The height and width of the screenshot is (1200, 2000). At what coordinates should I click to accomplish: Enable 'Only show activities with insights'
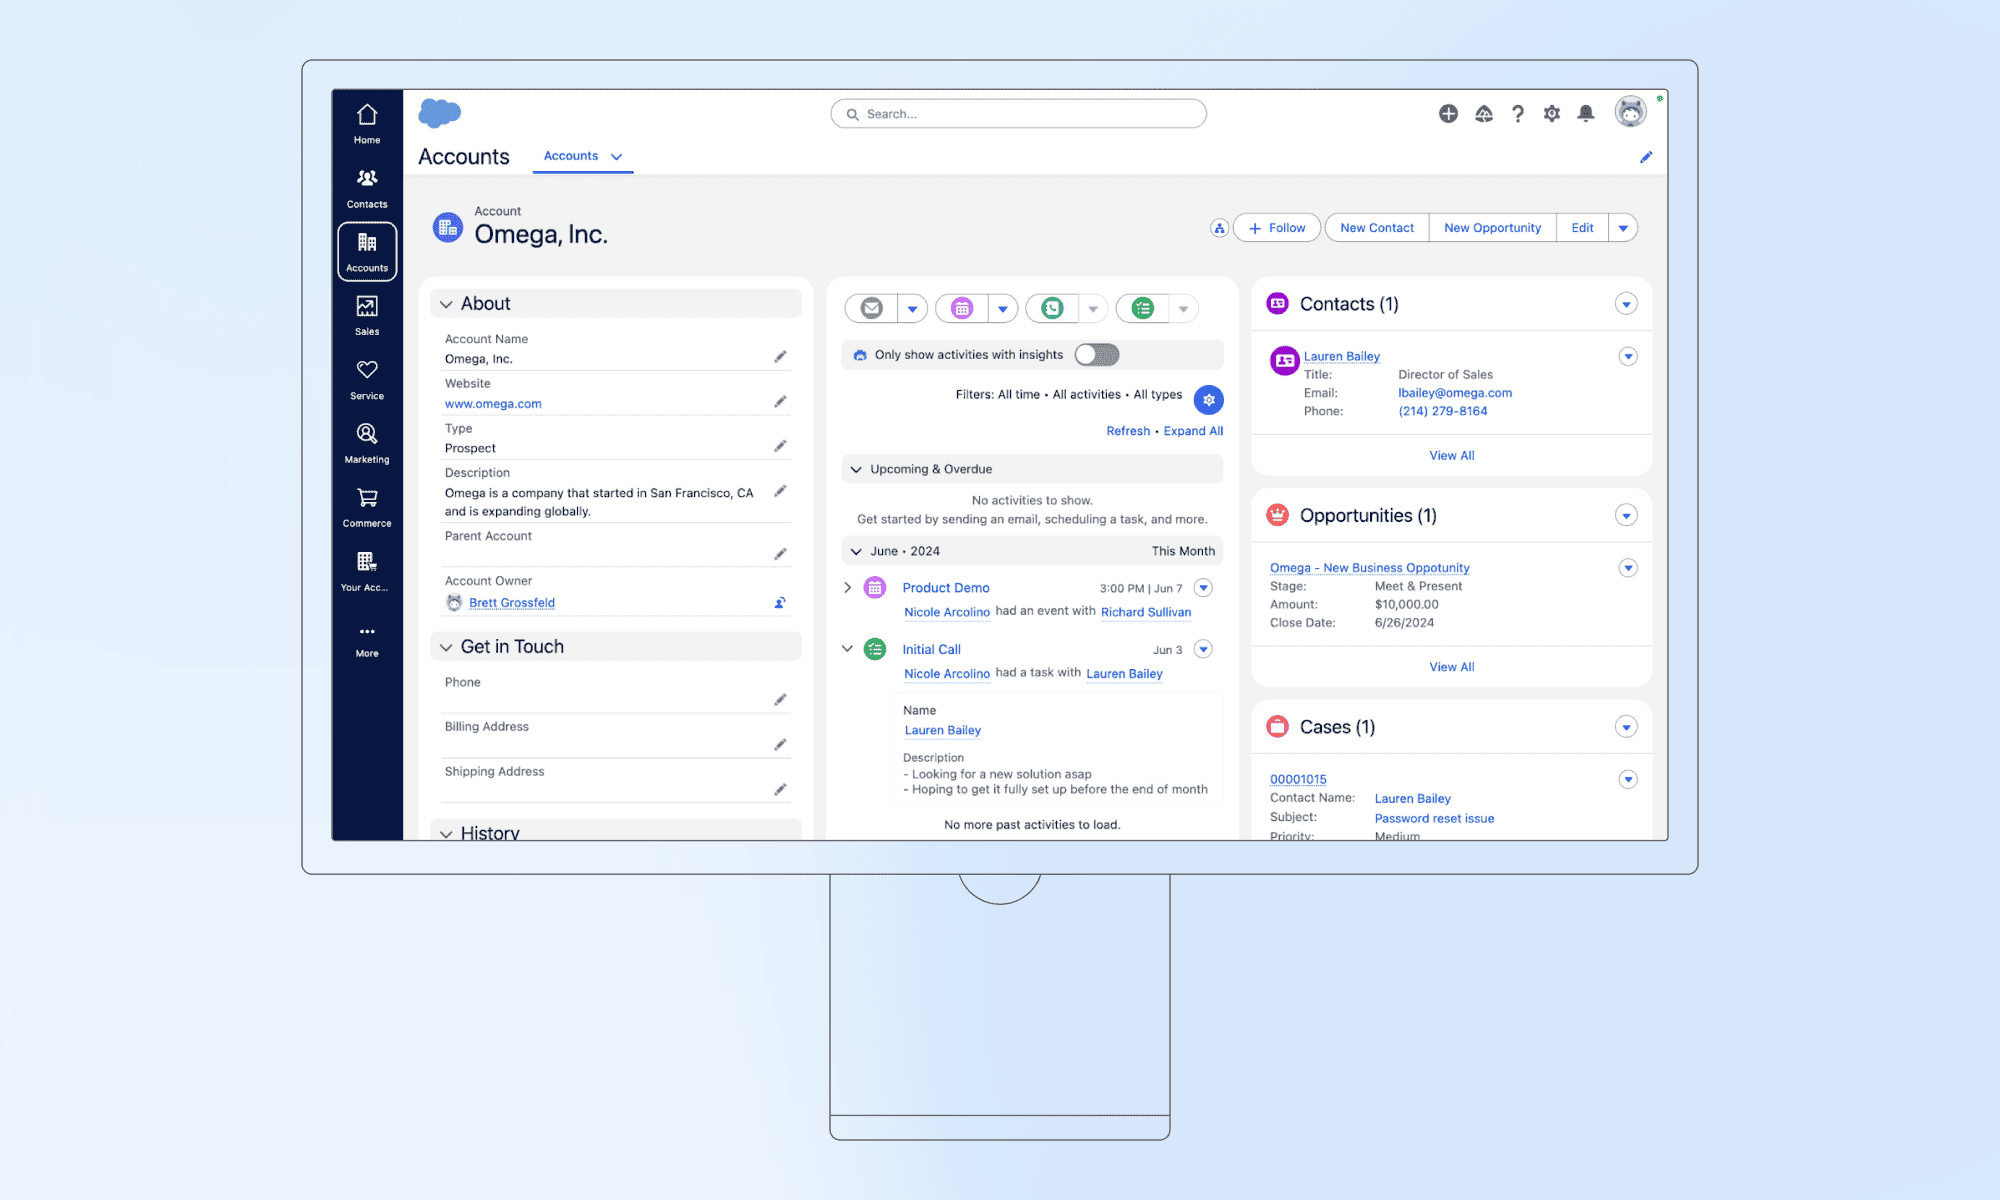point(1096,354)
